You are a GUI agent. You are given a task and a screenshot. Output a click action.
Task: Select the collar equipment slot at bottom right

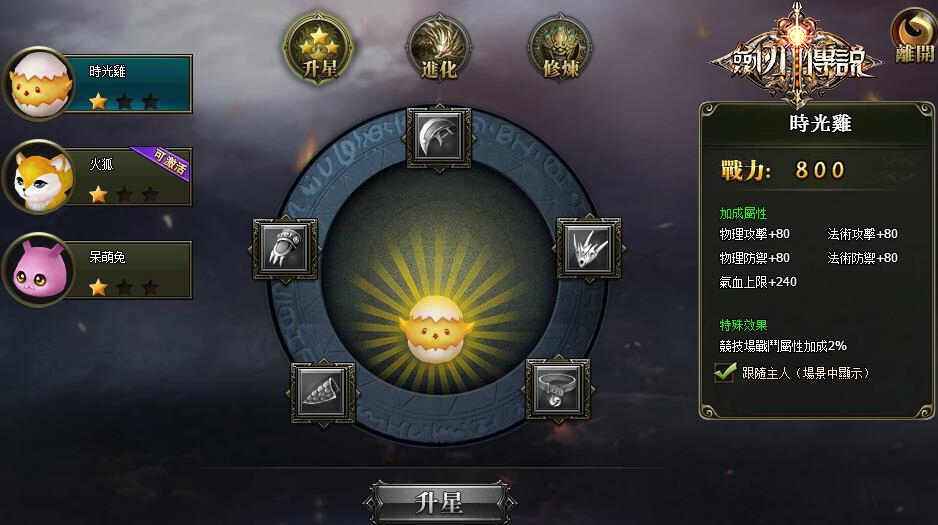tap(558, 390)
